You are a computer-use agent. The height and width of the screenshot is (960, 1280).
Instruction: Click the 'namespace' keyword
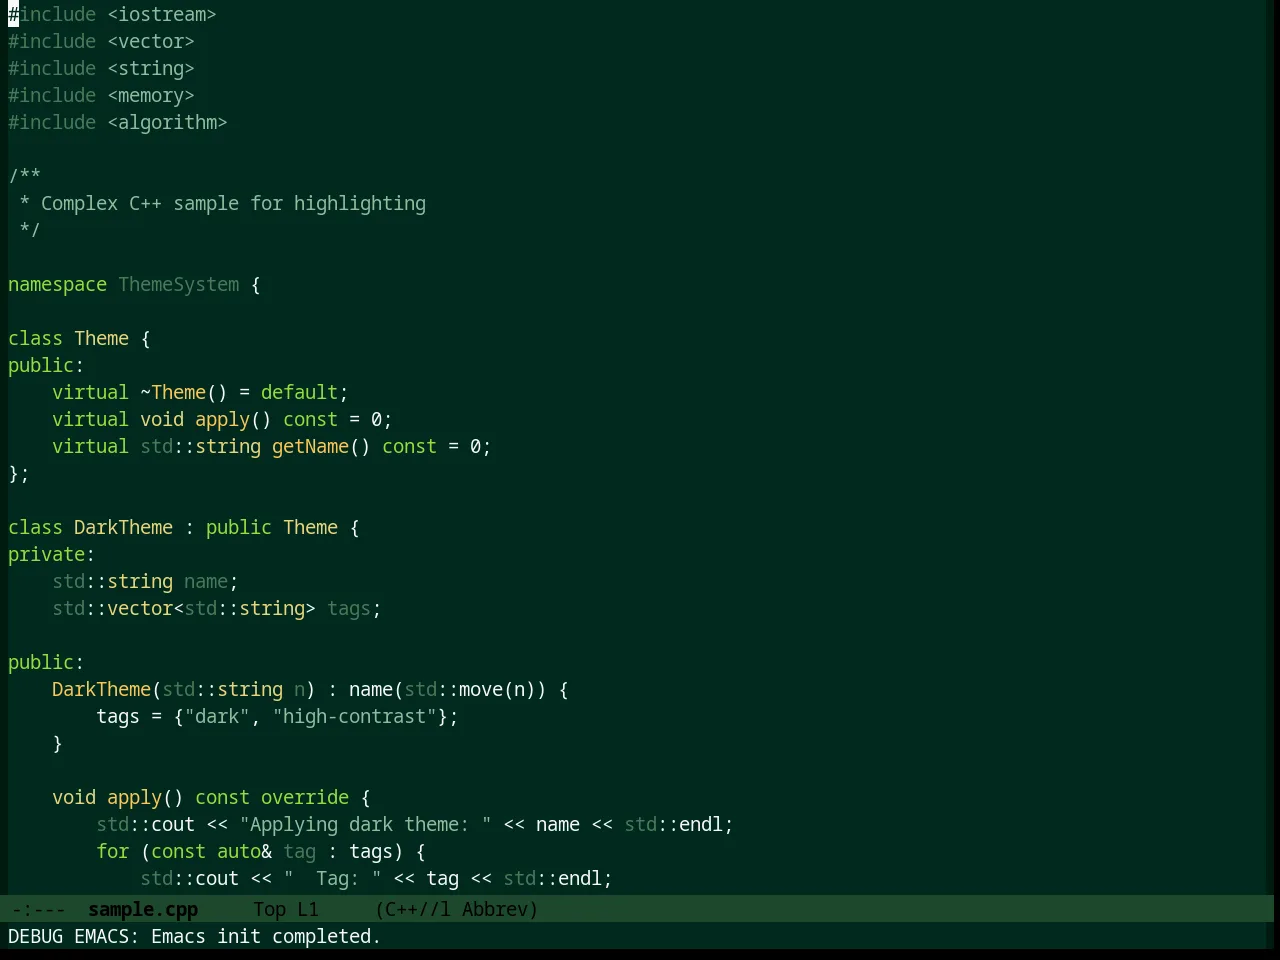pyautogui.click(x=57, y=285)
